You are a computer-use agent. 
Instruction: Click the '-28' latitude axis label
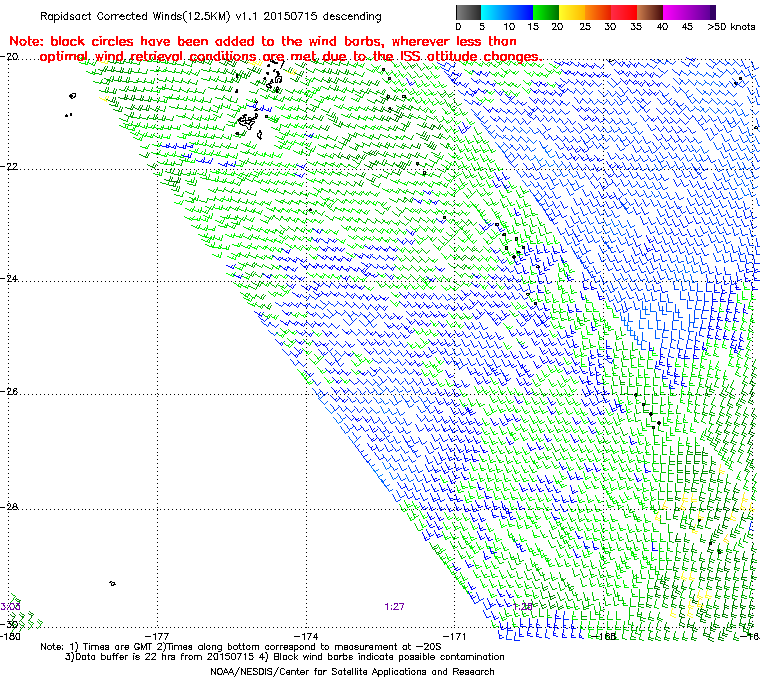click(9, 507)
